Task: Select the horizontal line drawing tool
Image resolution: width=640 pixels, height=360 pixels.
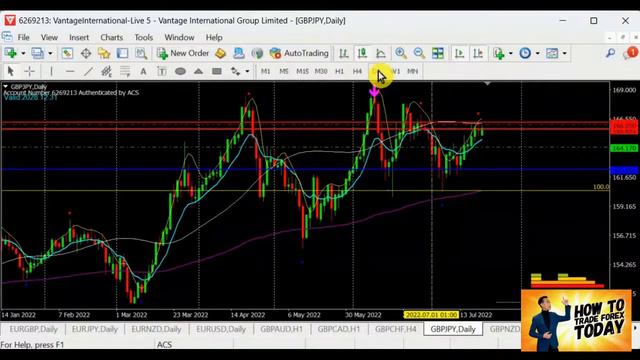Action: click(x=70, y=71)
